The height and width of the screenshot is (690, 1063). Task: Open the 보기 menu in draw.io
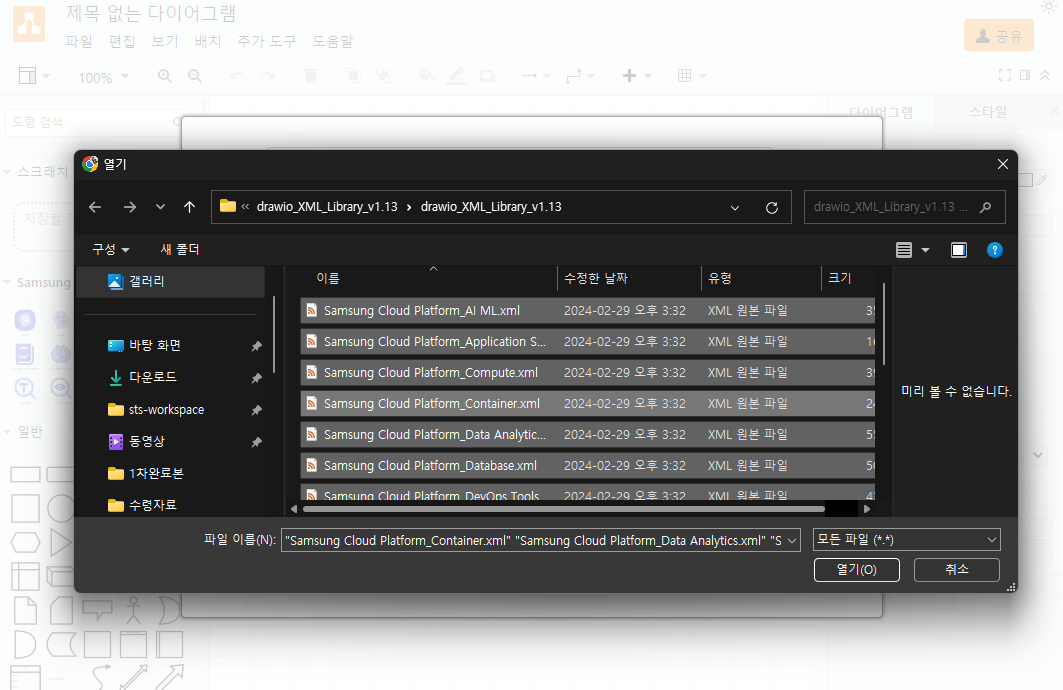[x=165, y=41]
